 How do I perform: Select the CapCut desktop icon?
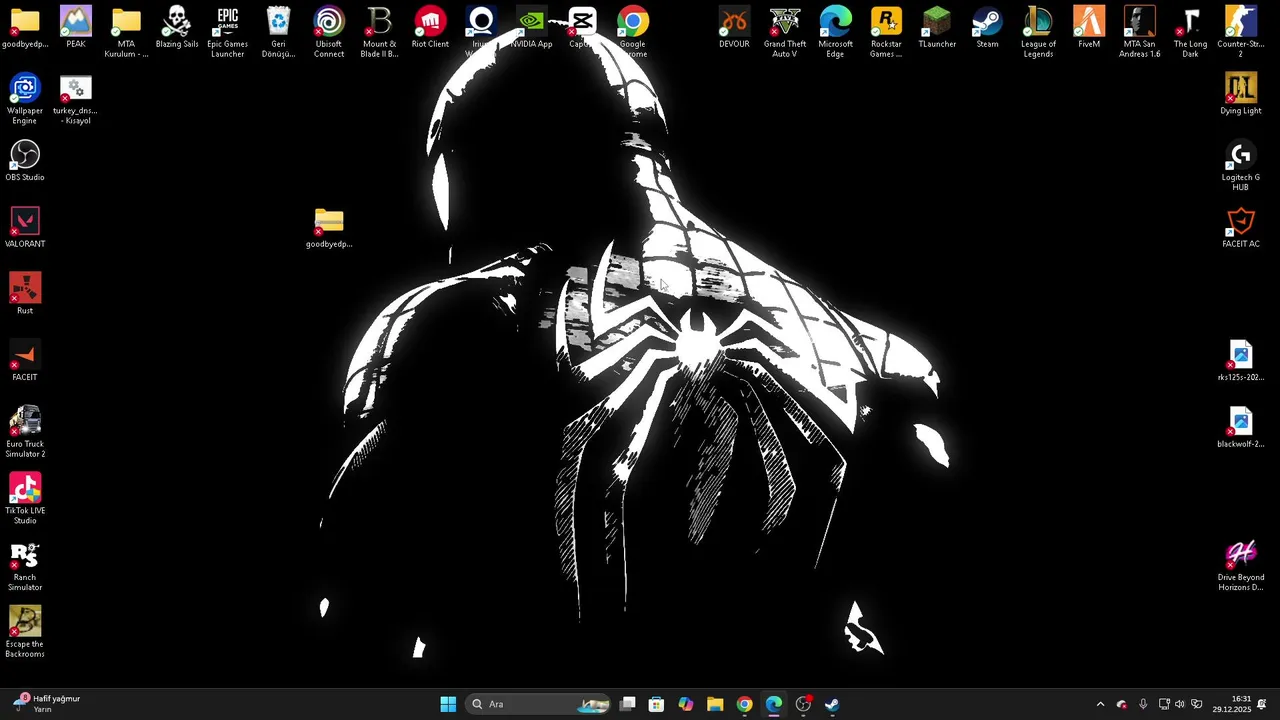pyautogui.click(x=582, y=28)
